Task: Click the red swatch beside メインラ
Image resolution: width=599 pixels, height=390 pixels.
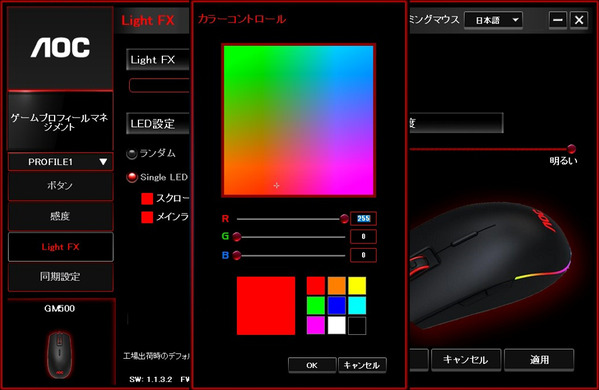Action: point(147,217)
